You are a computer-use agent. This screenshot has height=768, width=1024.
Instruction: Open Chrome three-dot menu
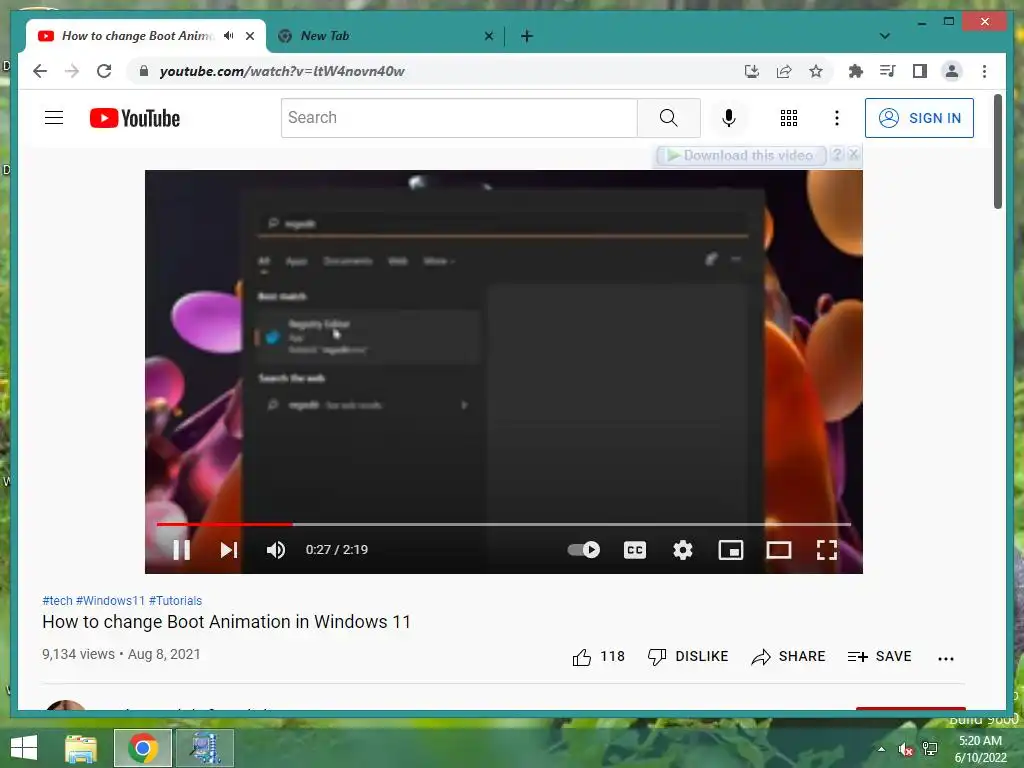pyautogui.click(x=984, y=71)
